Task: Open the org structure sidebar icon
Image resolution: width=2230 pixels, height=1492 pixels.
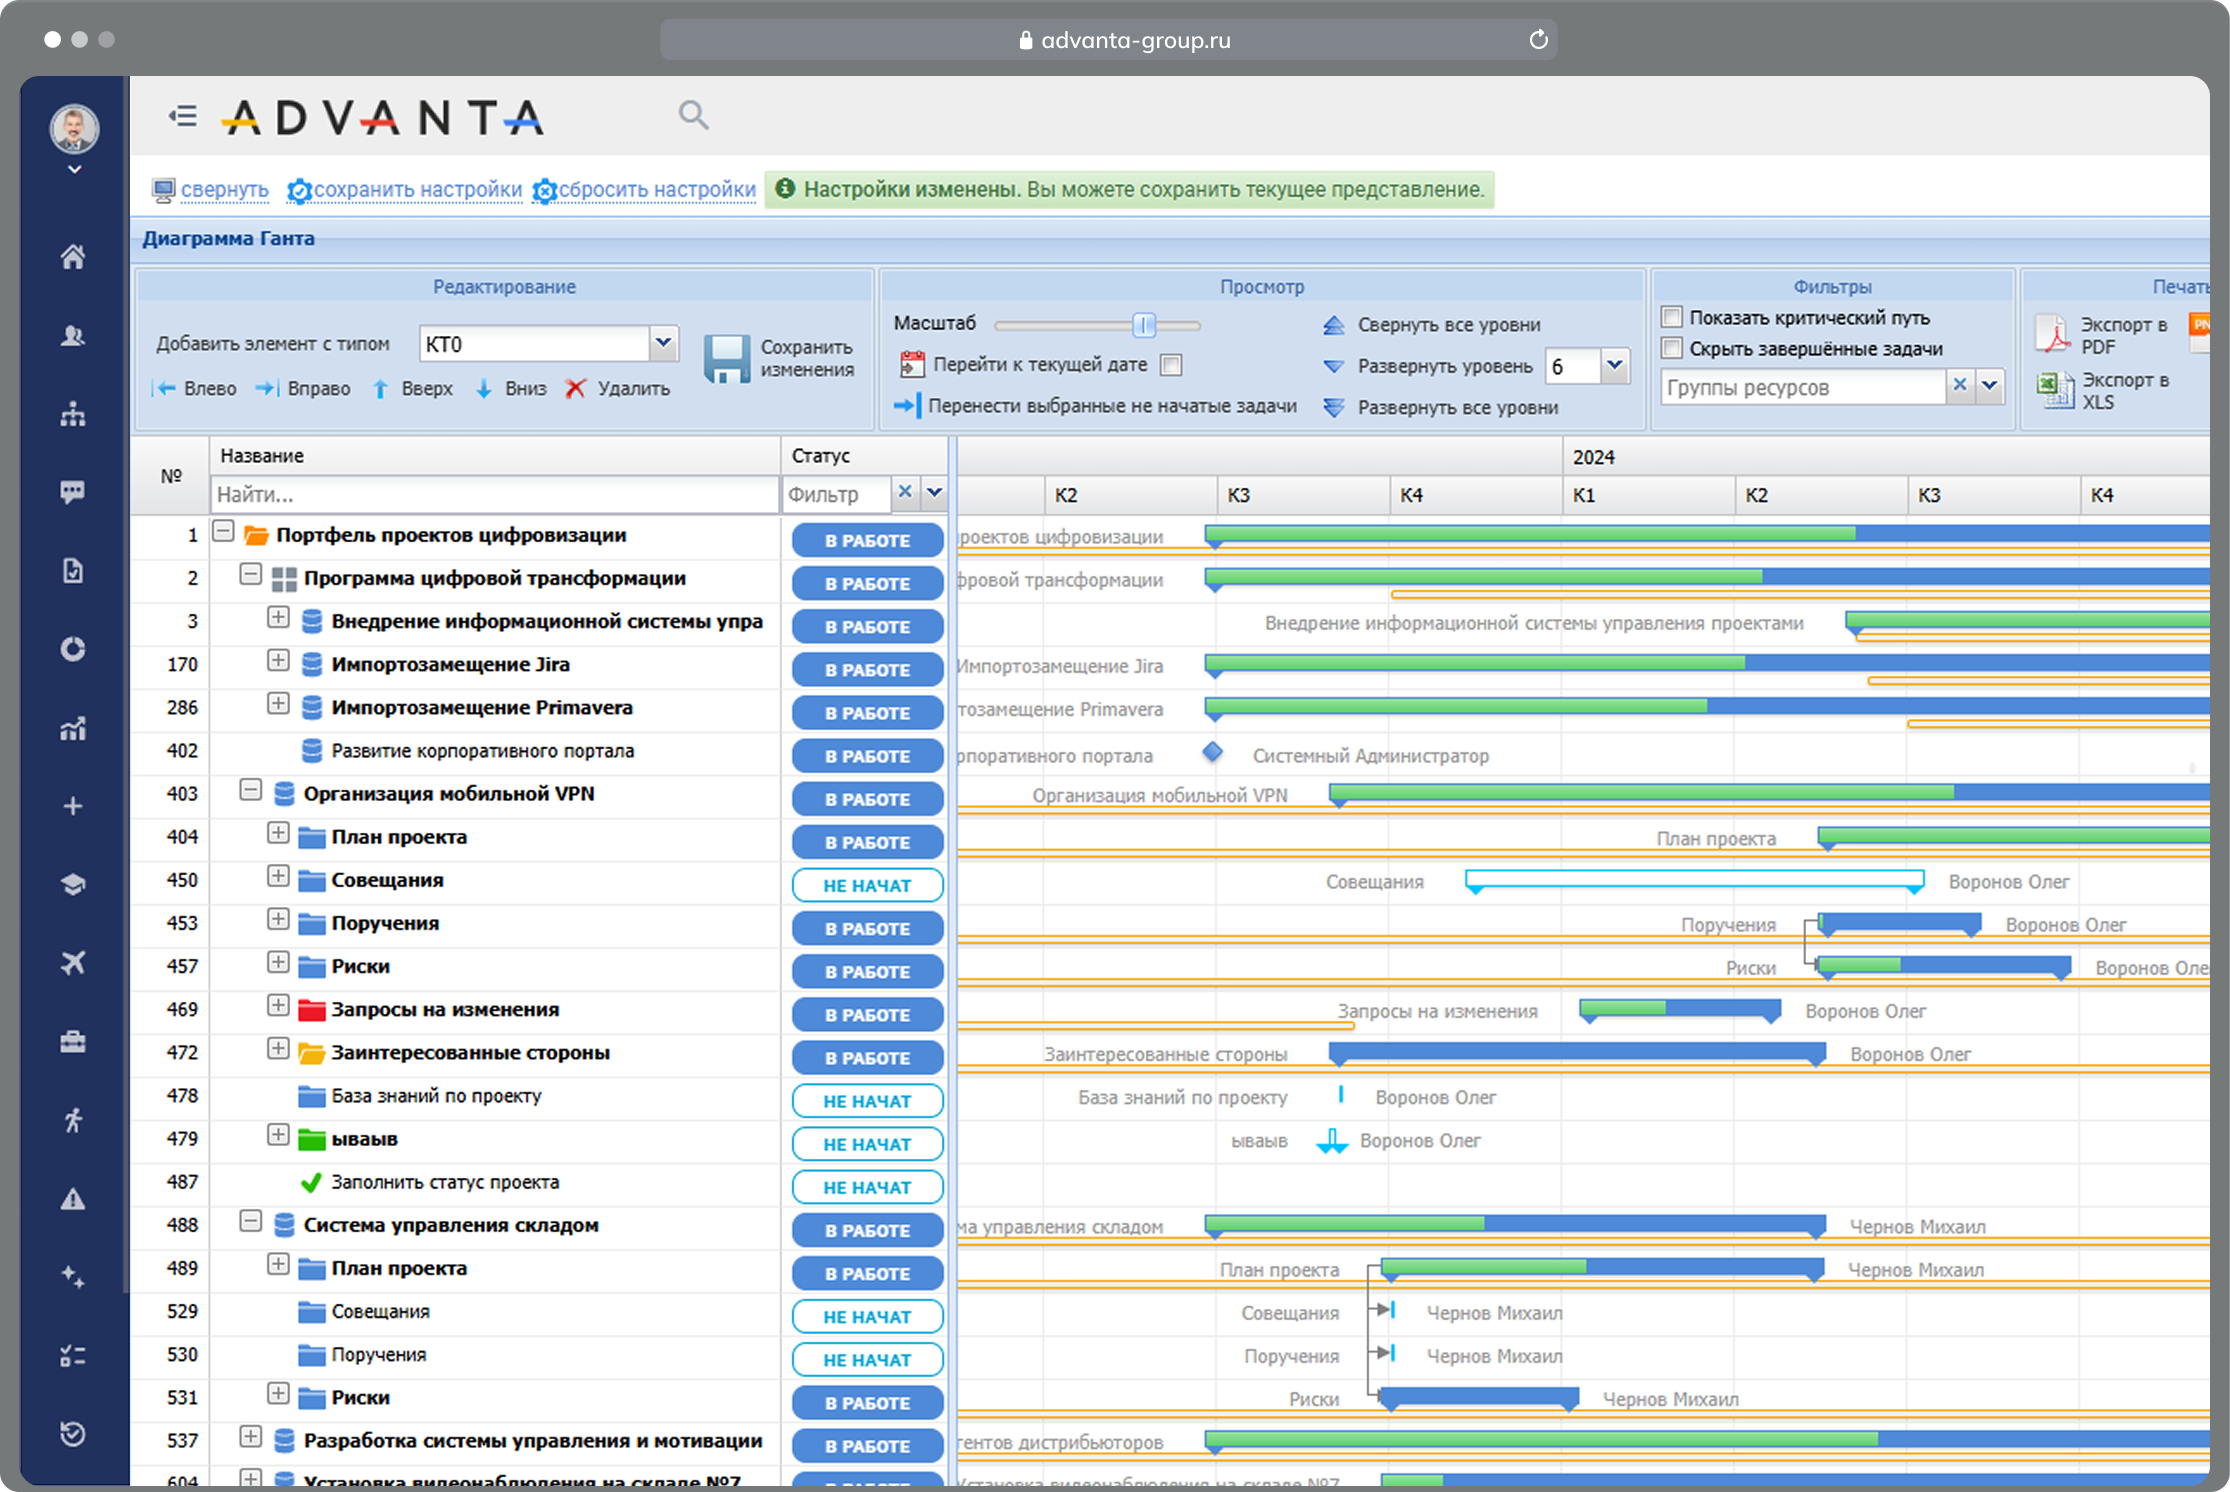Action: (73, 414)
